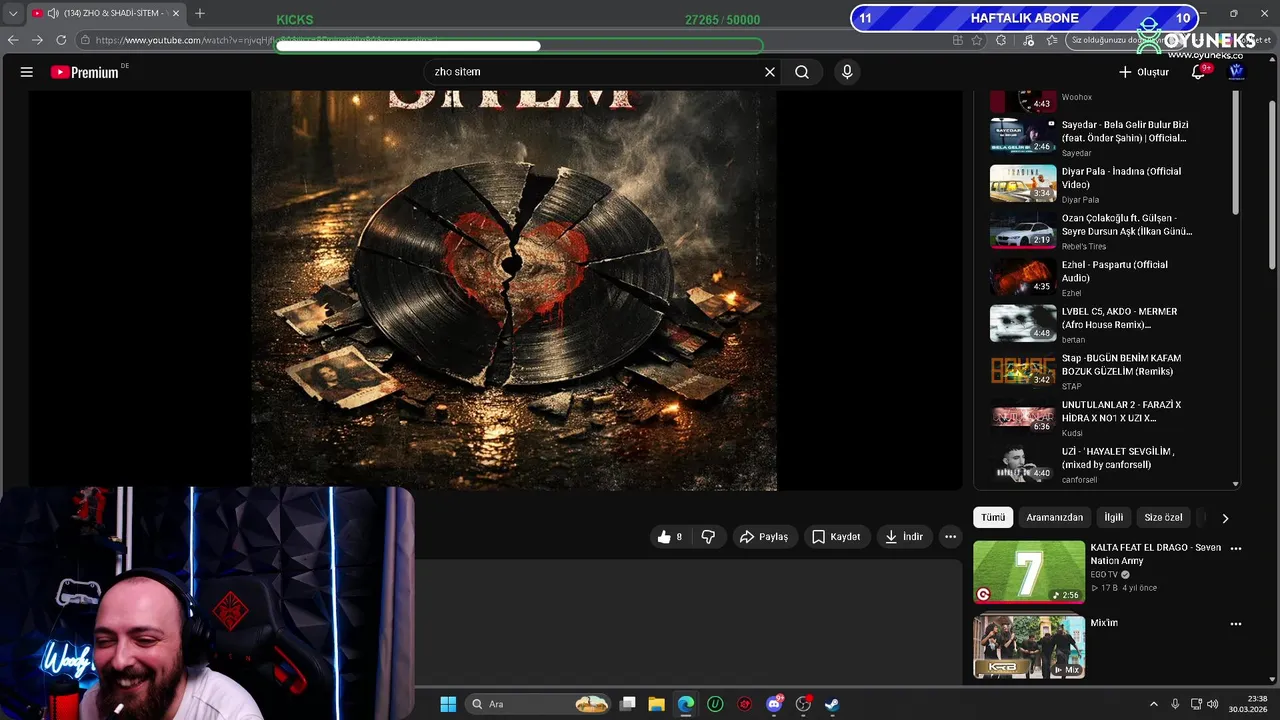Run search with the magnifier button
This screenshot has width=1280, height=720.
[802, 72]
